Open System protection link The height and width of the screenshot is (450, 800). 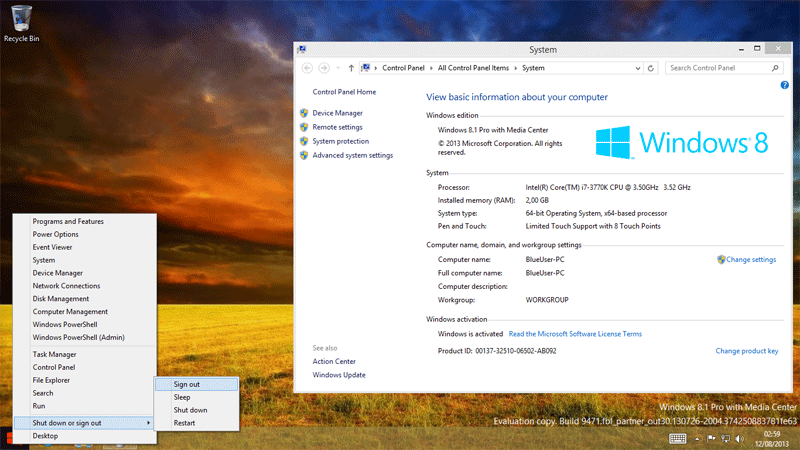(340, 141)
